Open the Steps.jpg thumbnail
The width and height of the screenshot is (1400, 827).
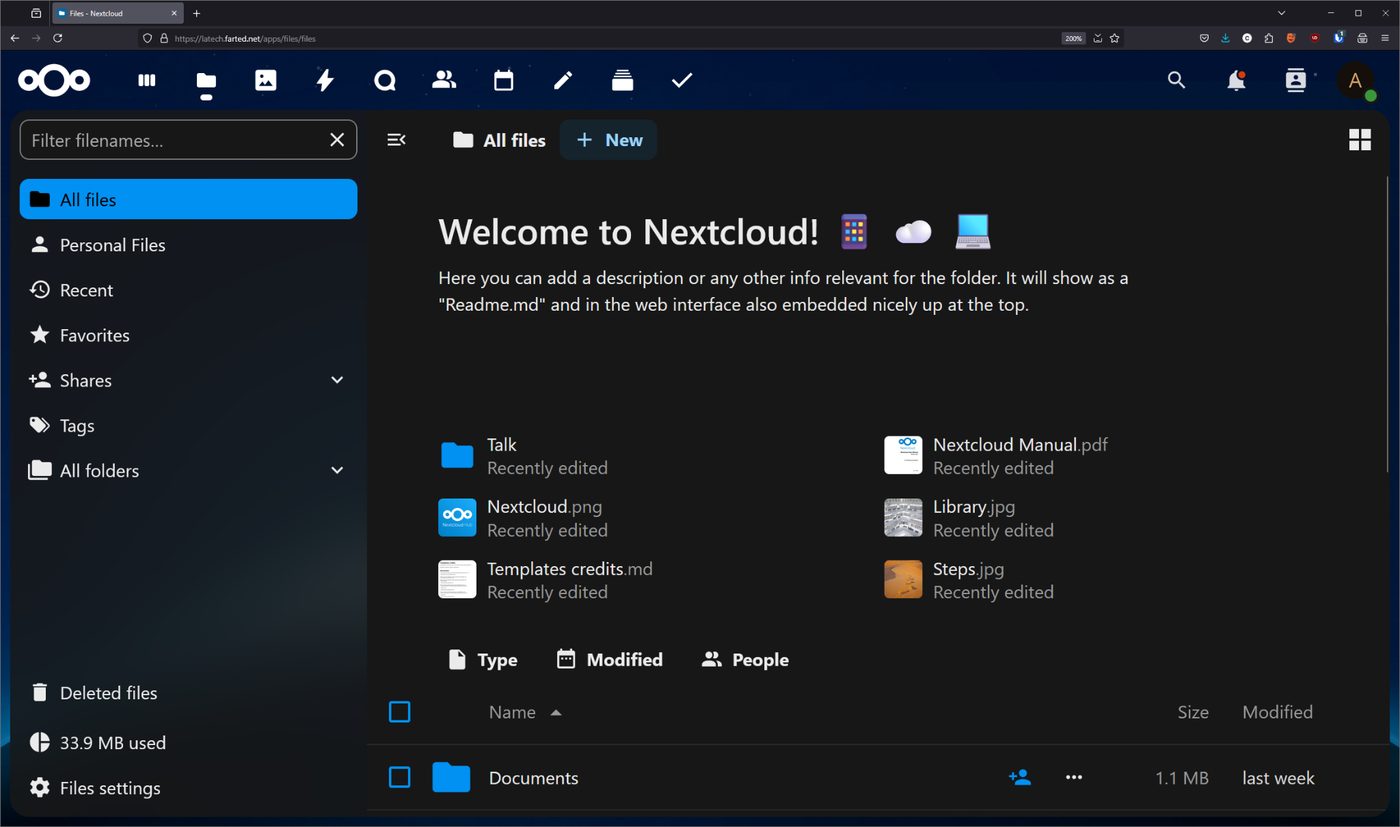tap(903, 580)
